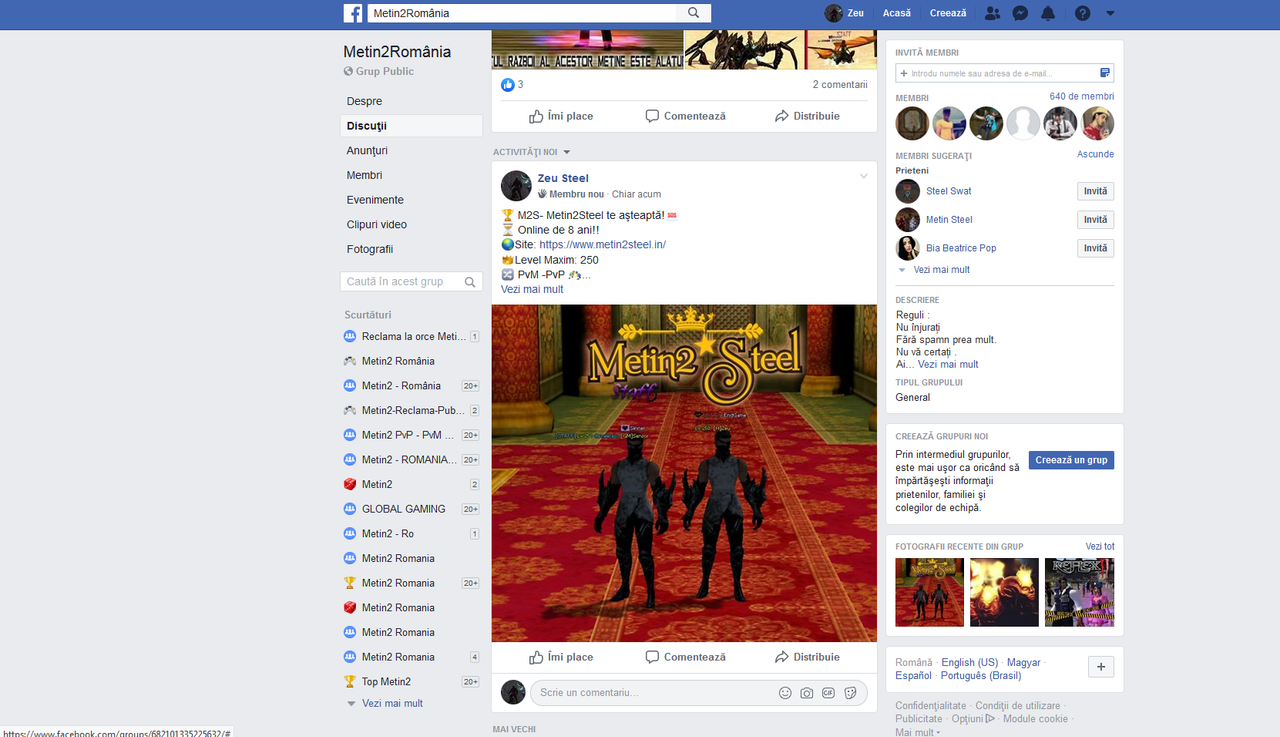Invite Steel Swat to the group
Viewport: 1280px width, 737px height.
[x=1096, y=191]
